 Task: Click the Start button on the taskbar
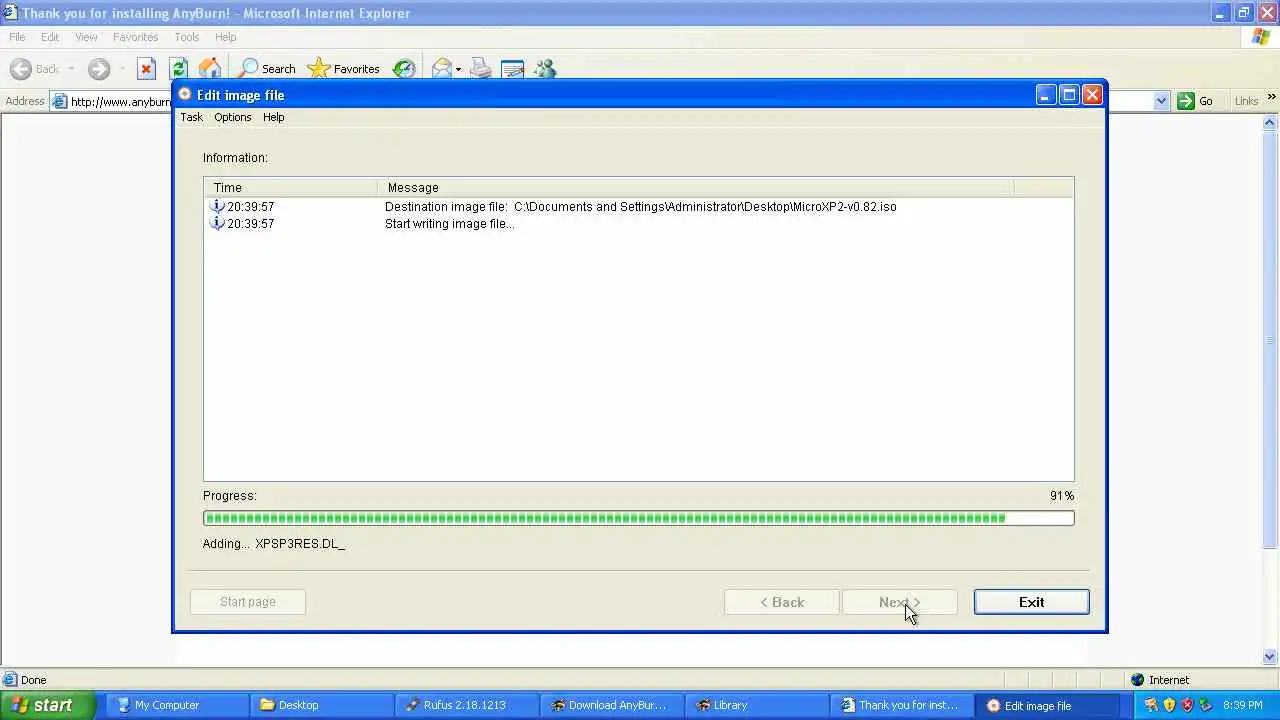click(x=48, y=705)
